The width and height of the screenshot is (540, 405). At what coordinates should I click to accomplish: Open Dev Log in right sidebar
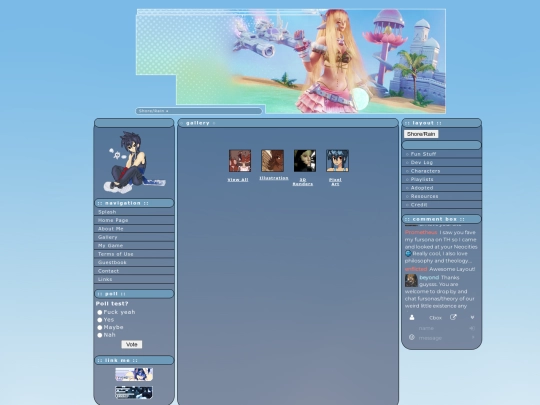(442, 163)
